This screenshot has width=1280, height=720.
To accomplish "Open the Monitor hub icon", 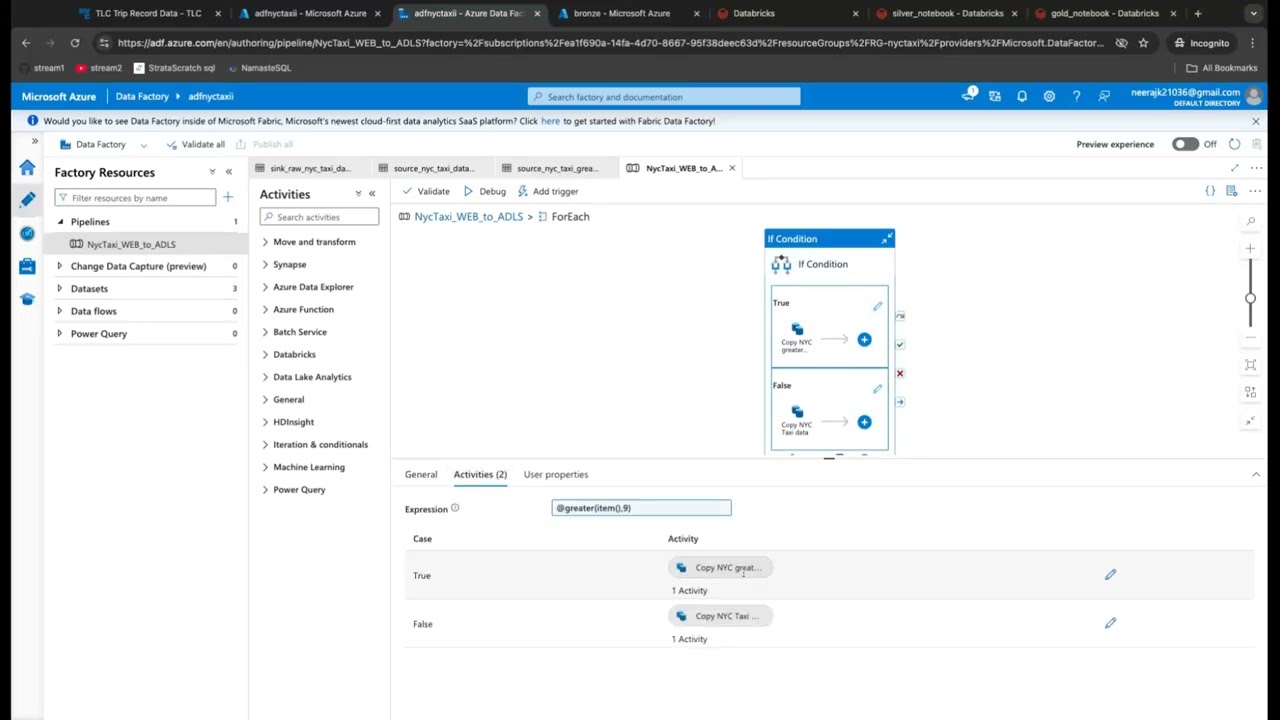I will point(27,233).
